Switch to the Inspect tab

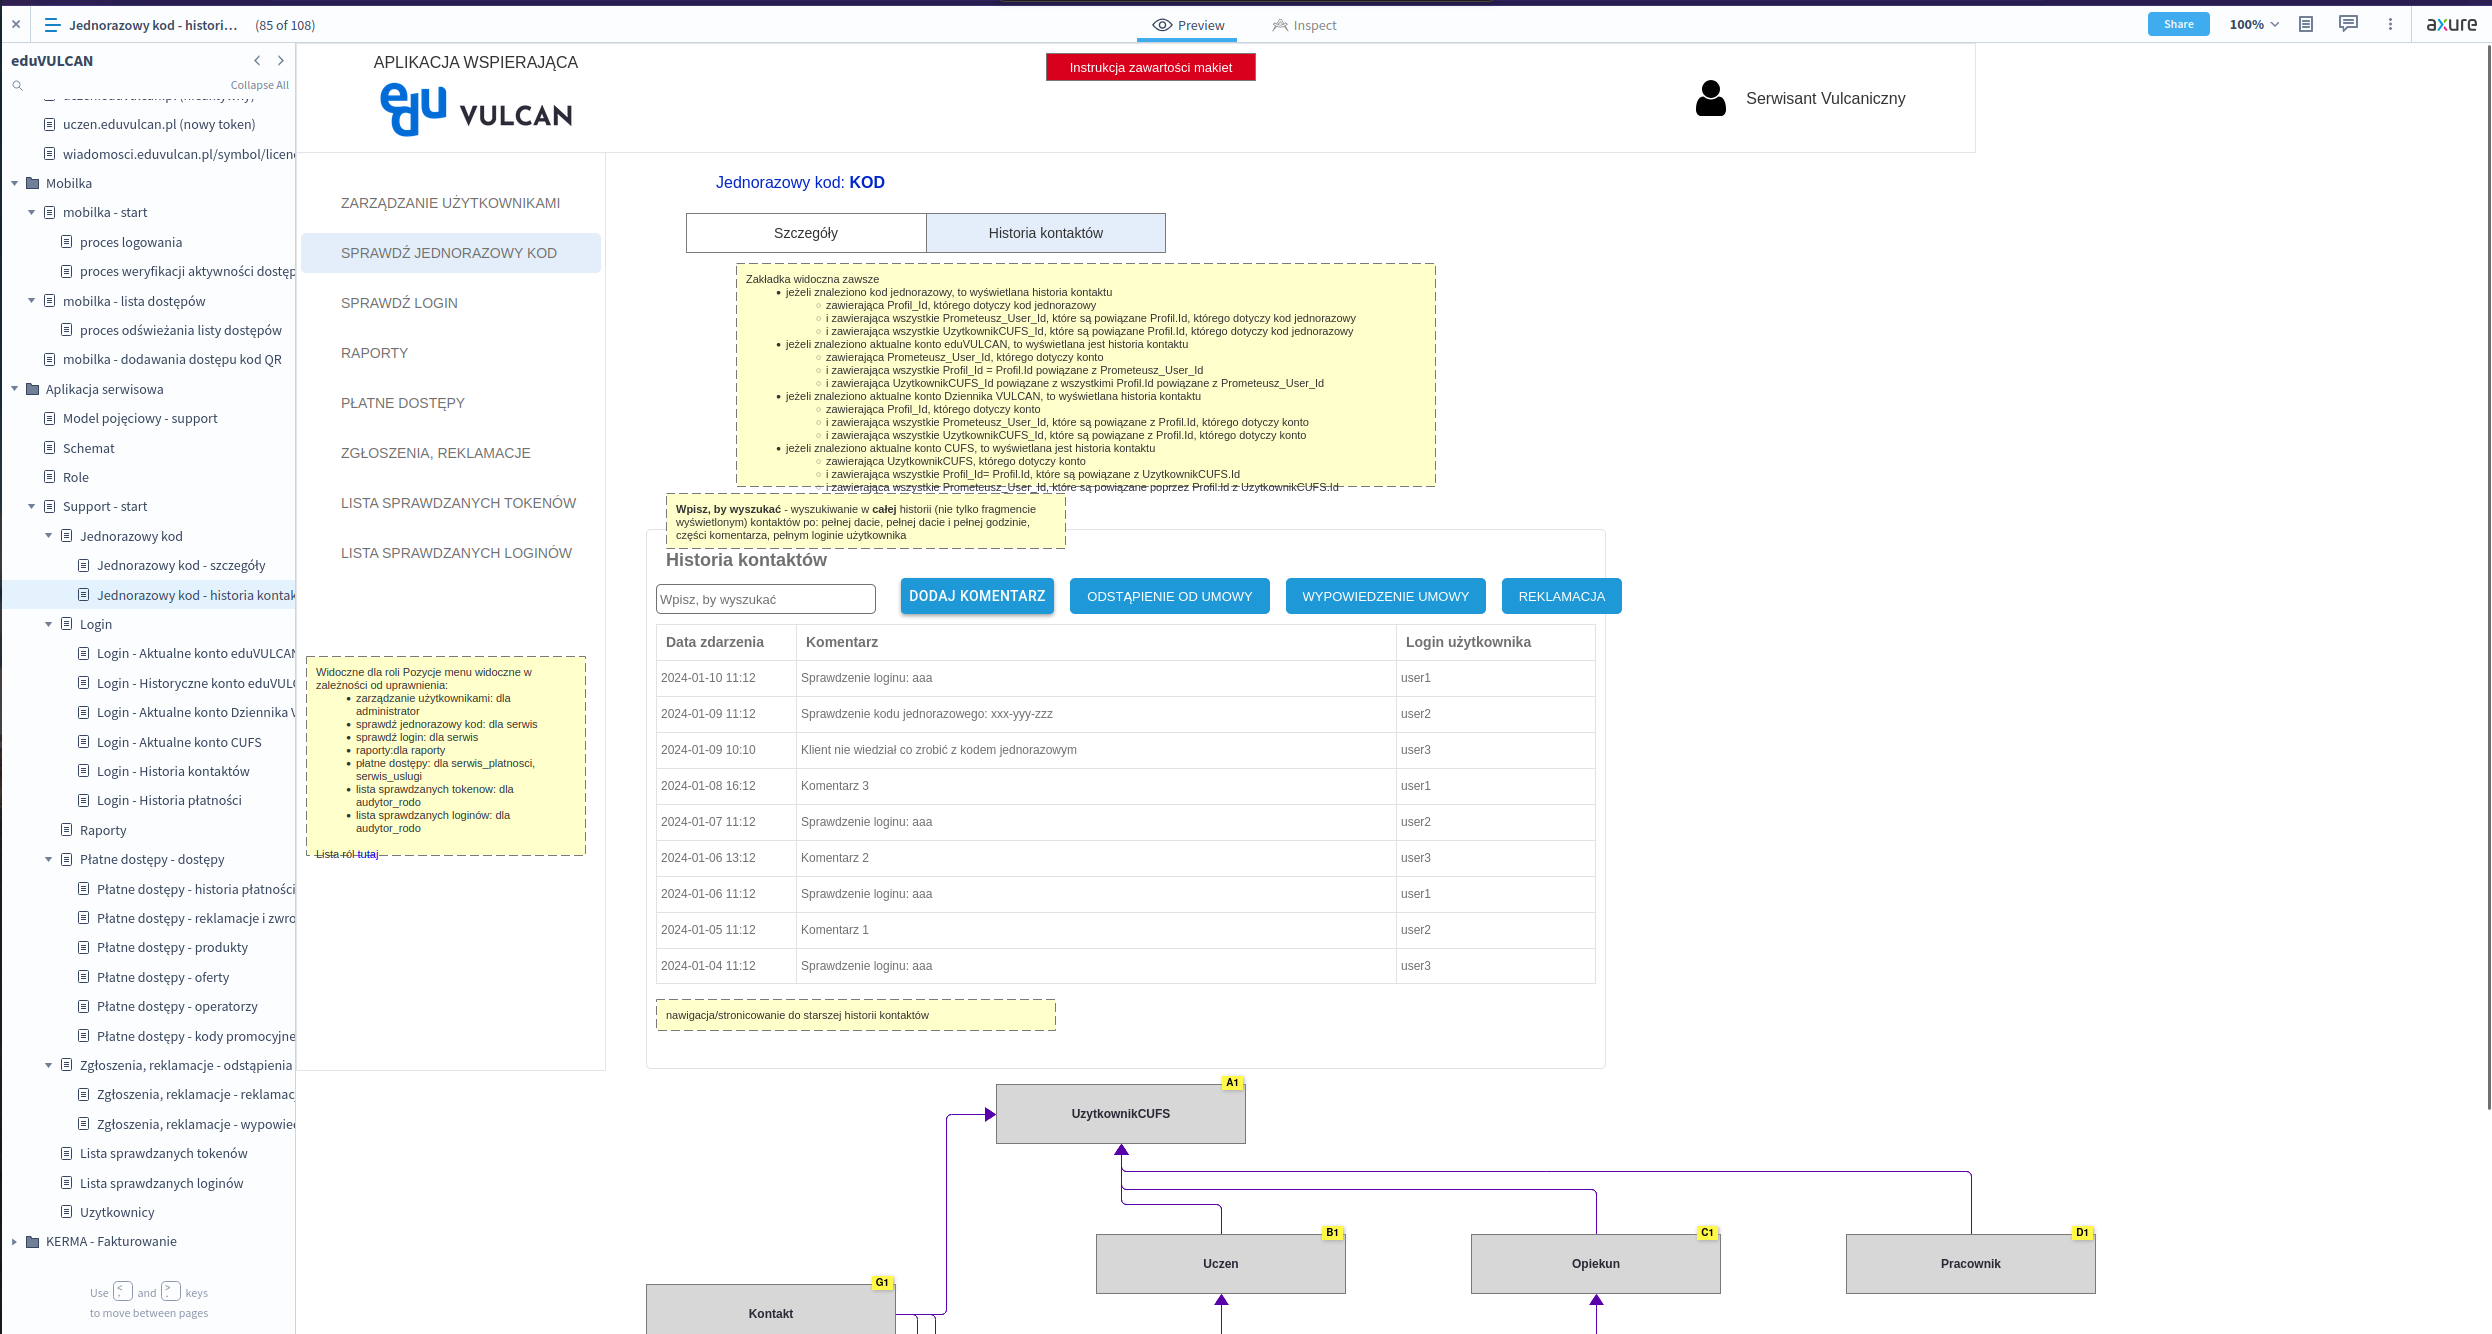coord(1304,25)
